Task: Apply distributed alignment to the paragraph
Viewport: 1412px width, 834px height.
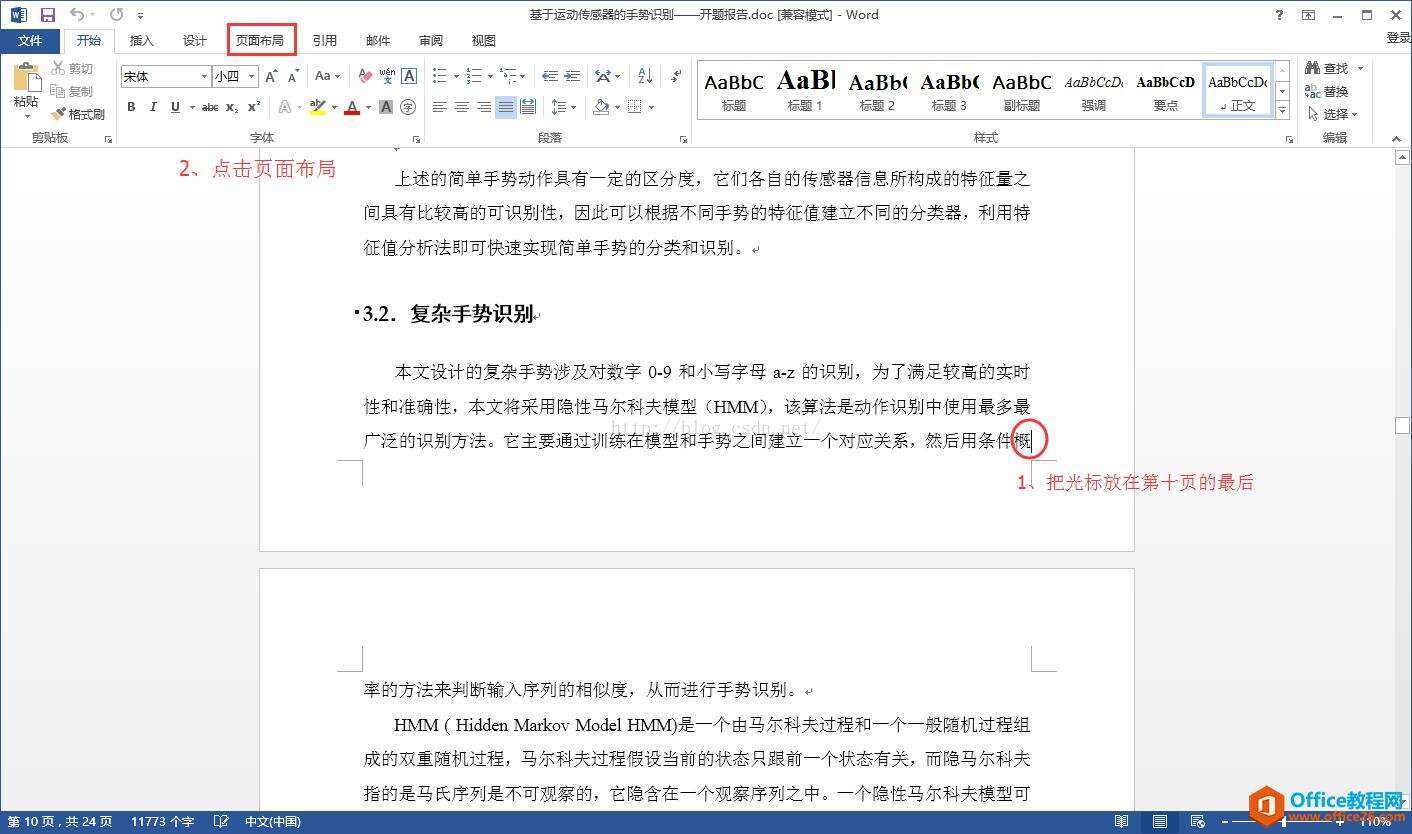Action: (528, 107)
